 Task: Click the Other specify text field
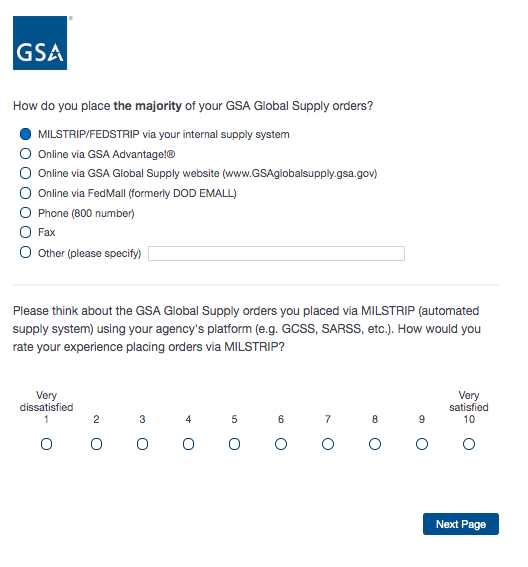click(276, 253)
